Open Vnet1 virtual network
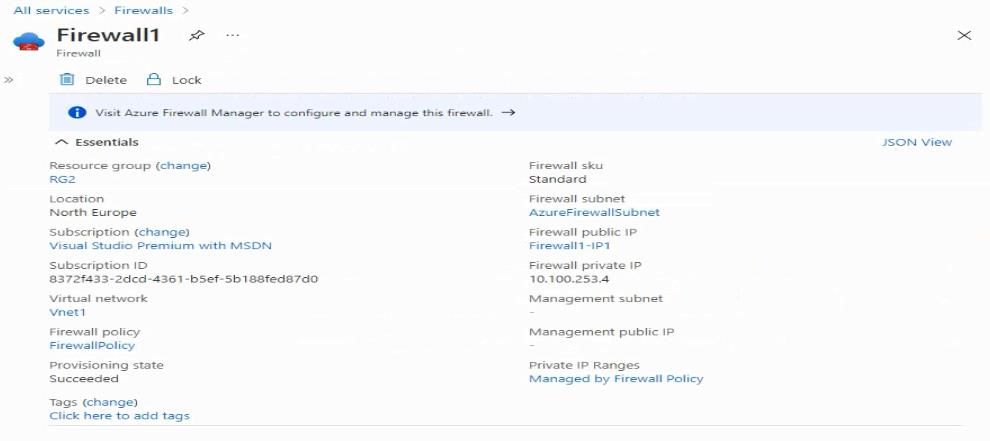Viewport: 990px width, 441px height. click(68, 312)
